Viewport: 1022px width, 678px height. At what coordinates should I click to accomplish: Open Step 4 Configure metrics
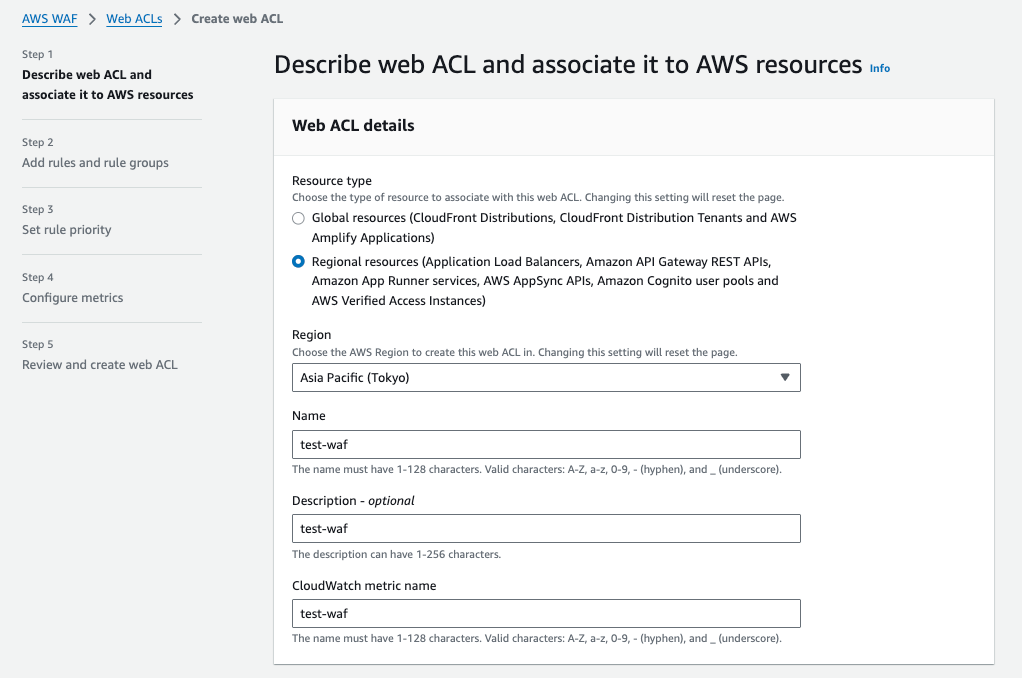pos(73,298)
